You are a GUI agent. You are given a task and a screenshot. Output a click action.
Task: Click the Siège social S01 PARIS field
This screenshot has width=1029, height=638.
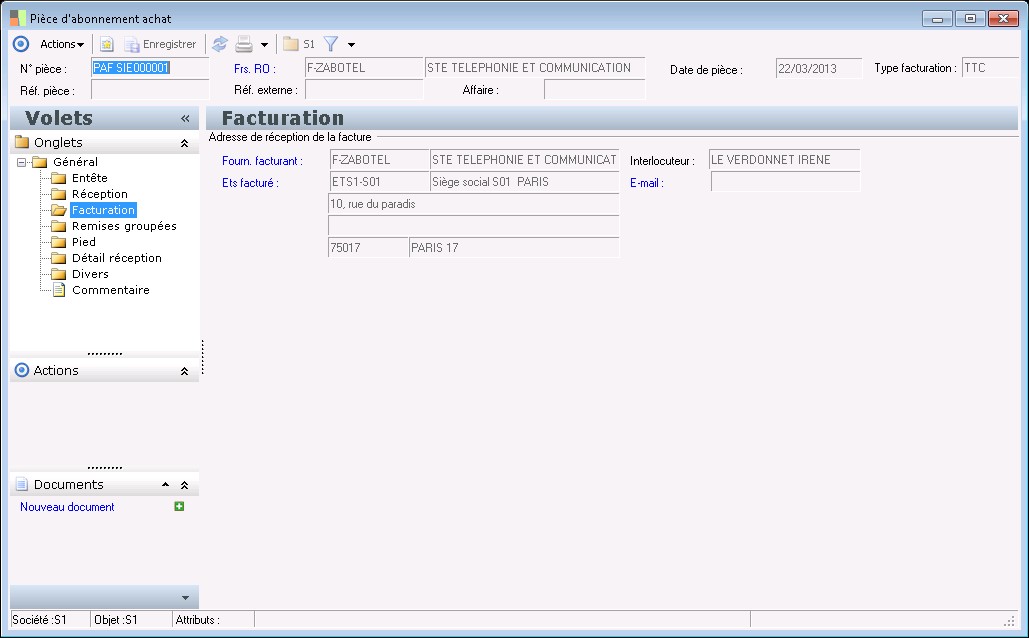(x=524, y=182)
